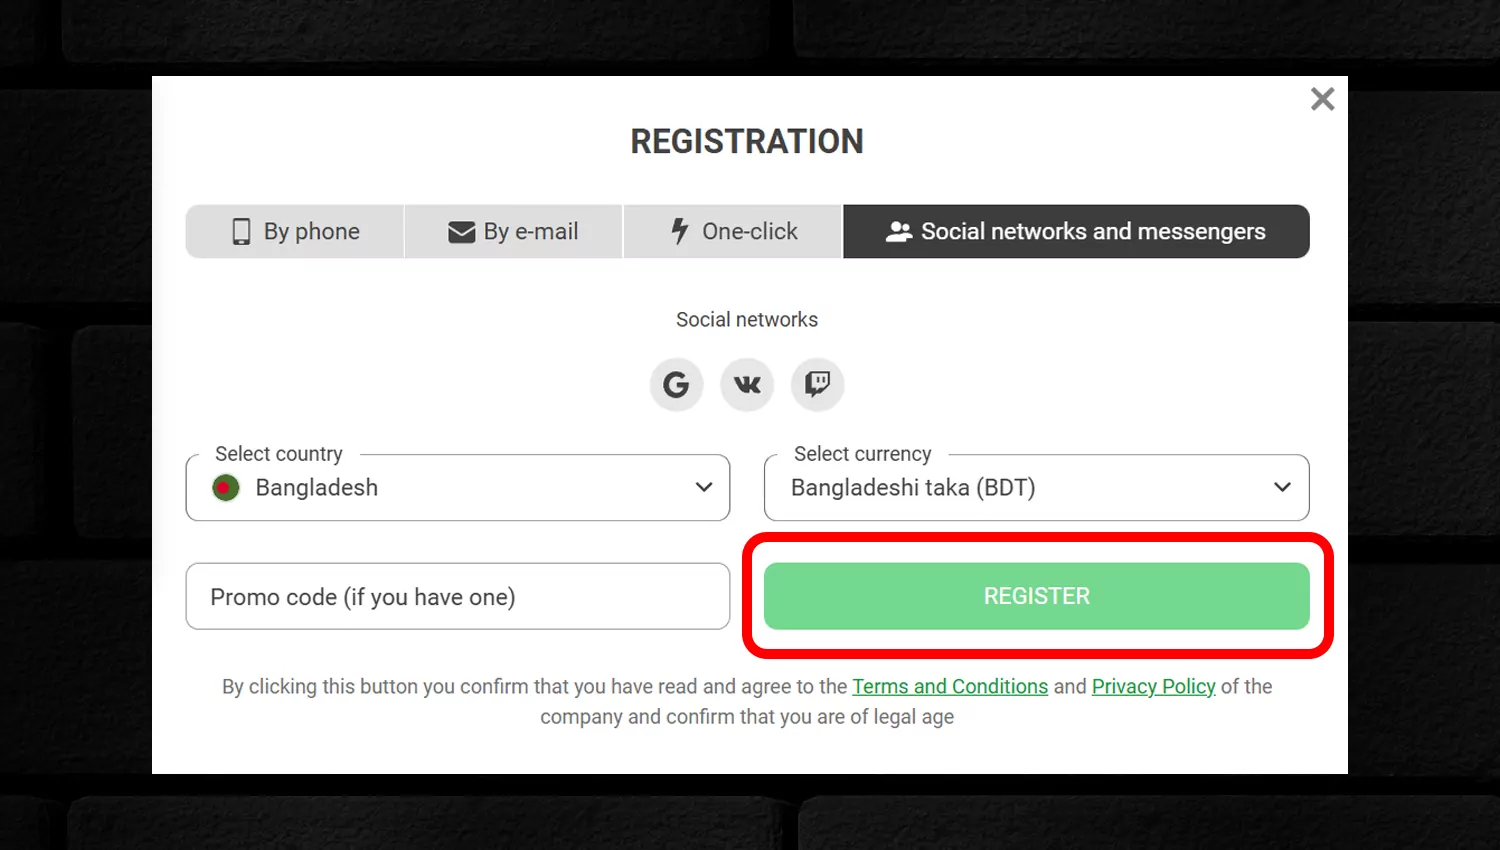Screen dimensions: 1500x850
Task: Click the people icon on Social networks tab
Action: [x=899, y=231]
